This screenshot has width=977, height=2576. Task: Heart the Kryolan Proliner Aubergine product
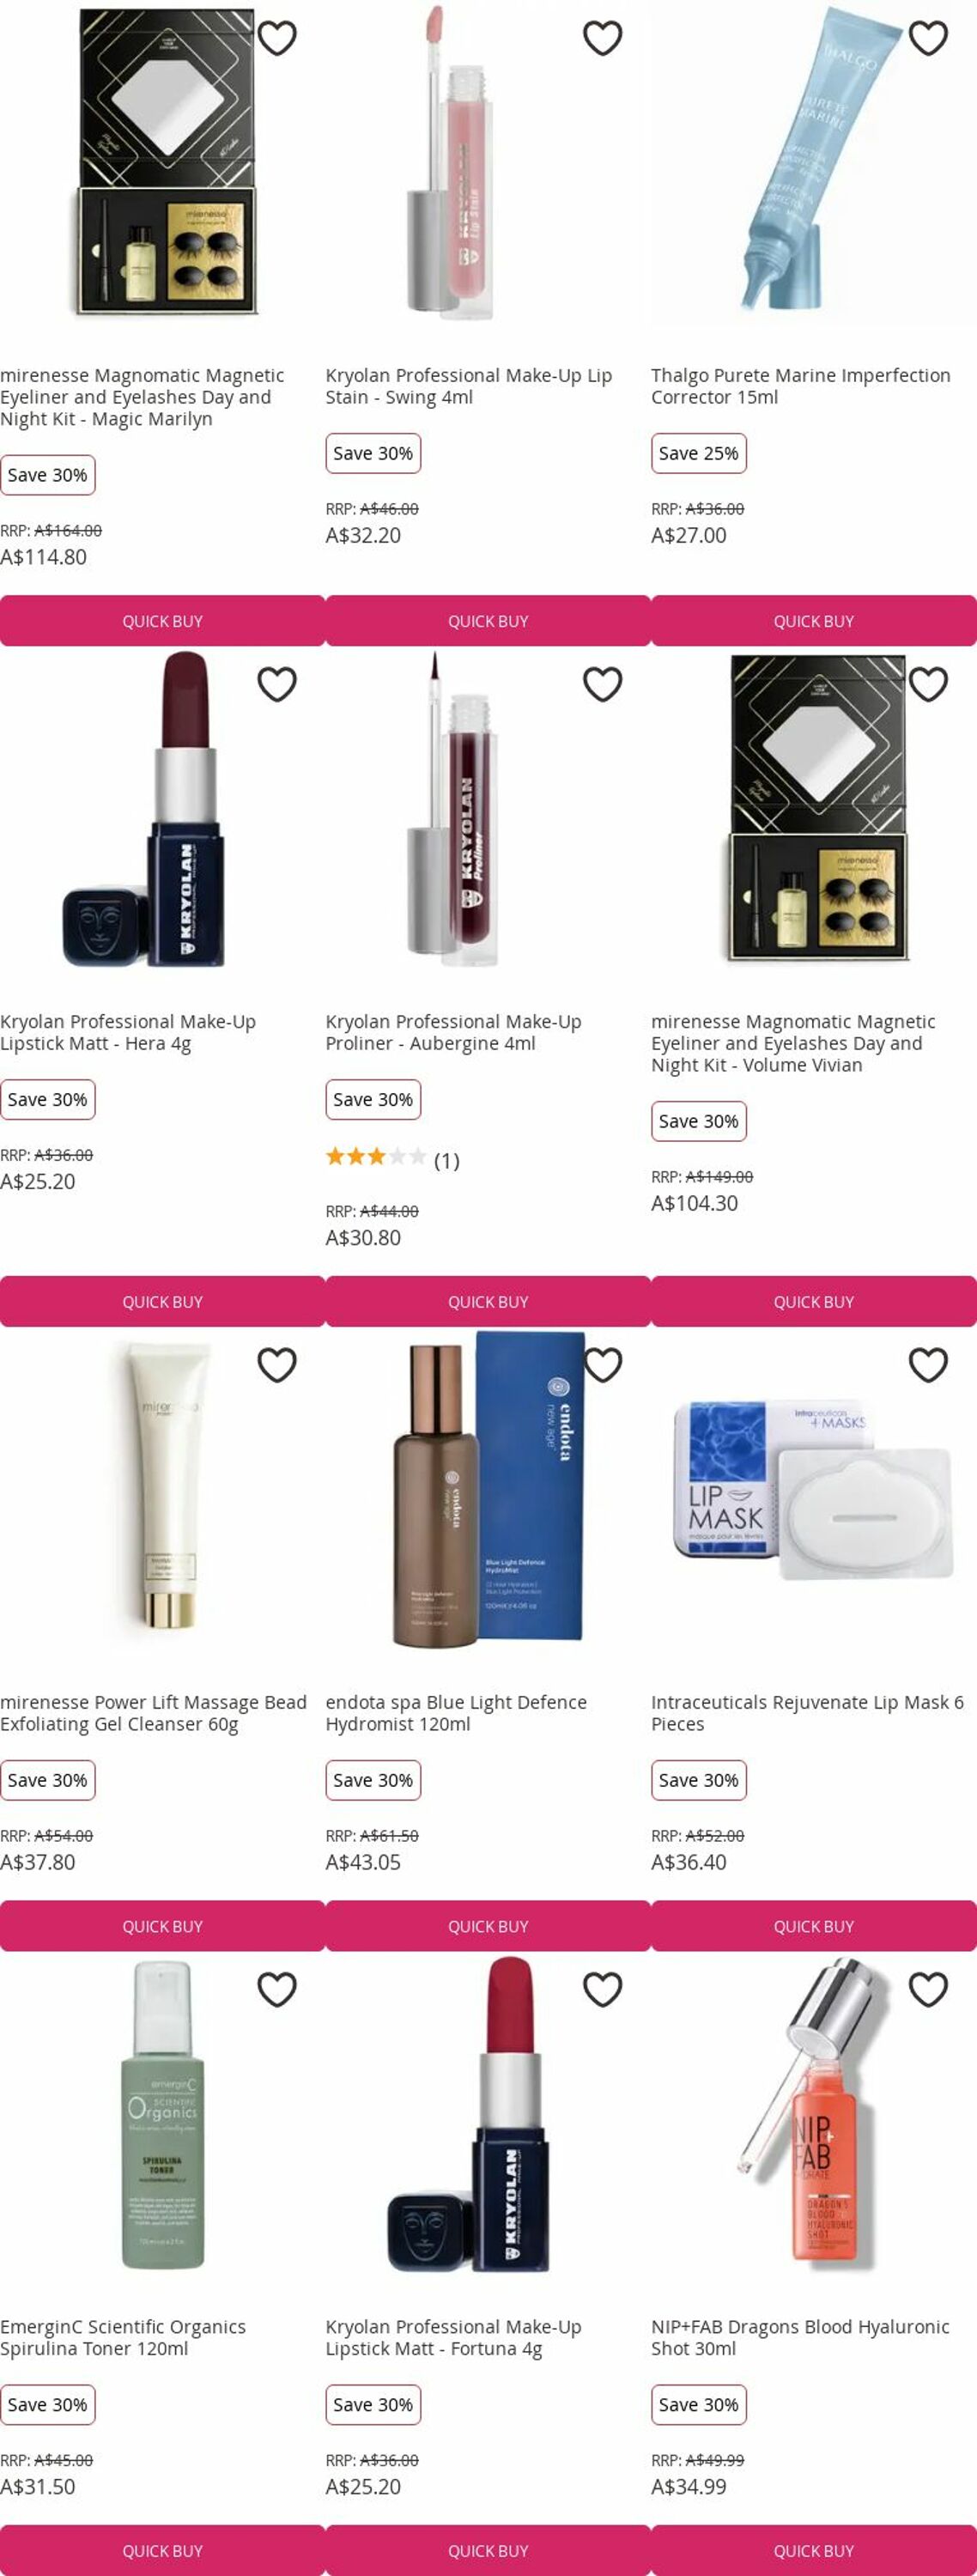point(602,684)
